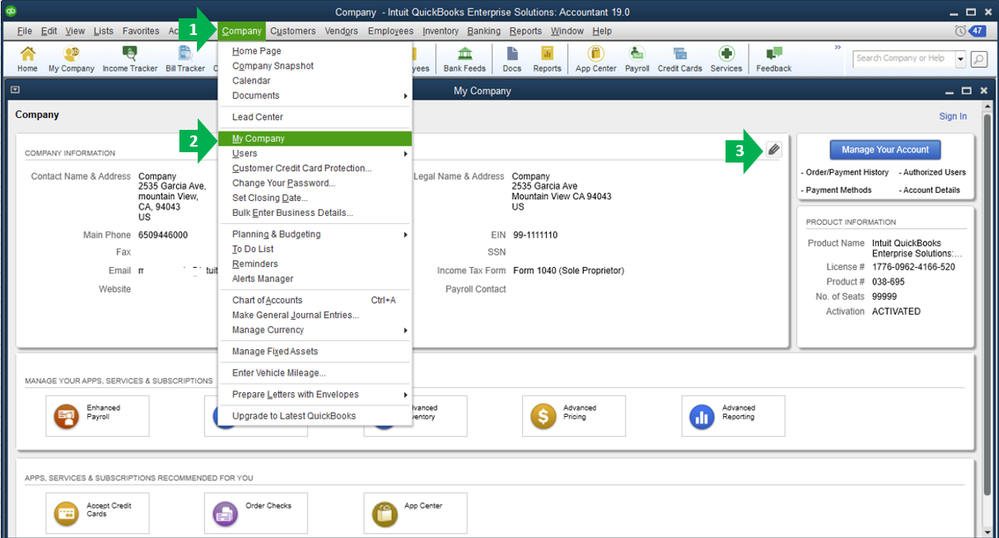
Task: Select My Company in the Company menu
Action: coord(315,138)
